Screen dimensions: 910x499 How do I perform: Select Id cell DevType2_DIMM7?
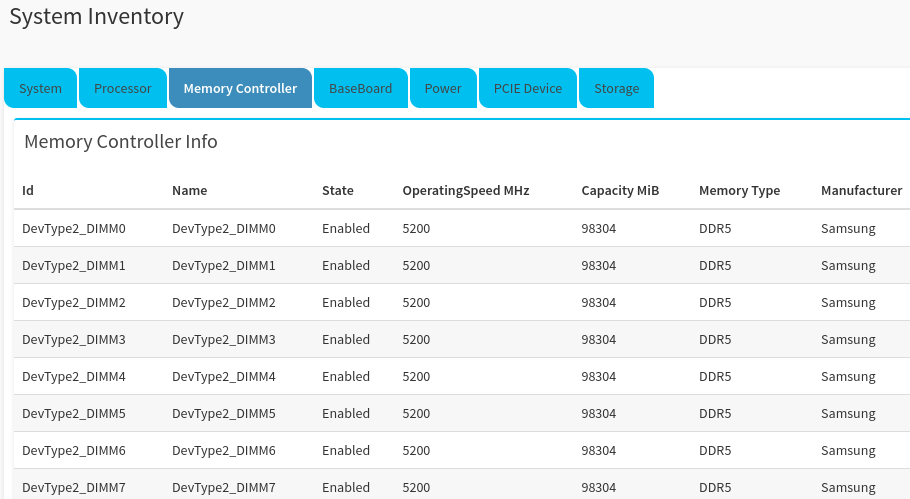coord(74,488)
